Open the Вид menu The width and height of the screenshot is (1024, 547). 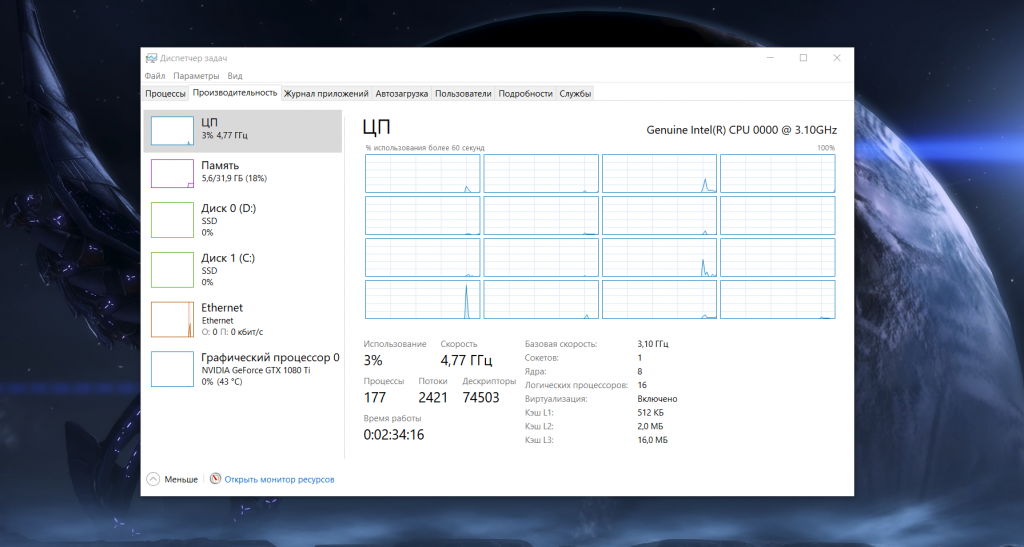pyautogui.click(x=235, y=76)
